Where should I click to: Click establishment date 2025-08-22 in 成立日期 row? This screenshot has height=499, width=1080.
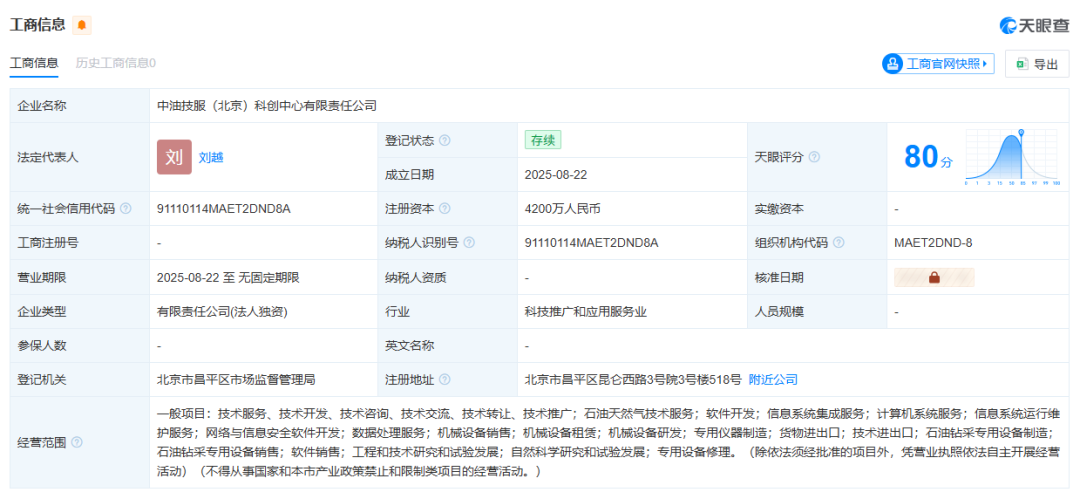[556, 174]
